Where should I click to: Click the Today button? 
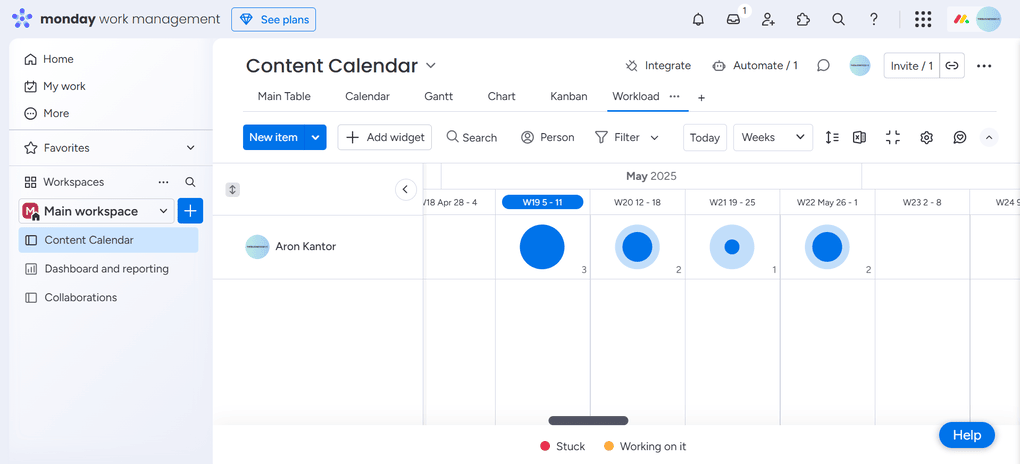[x=705, y=137]
